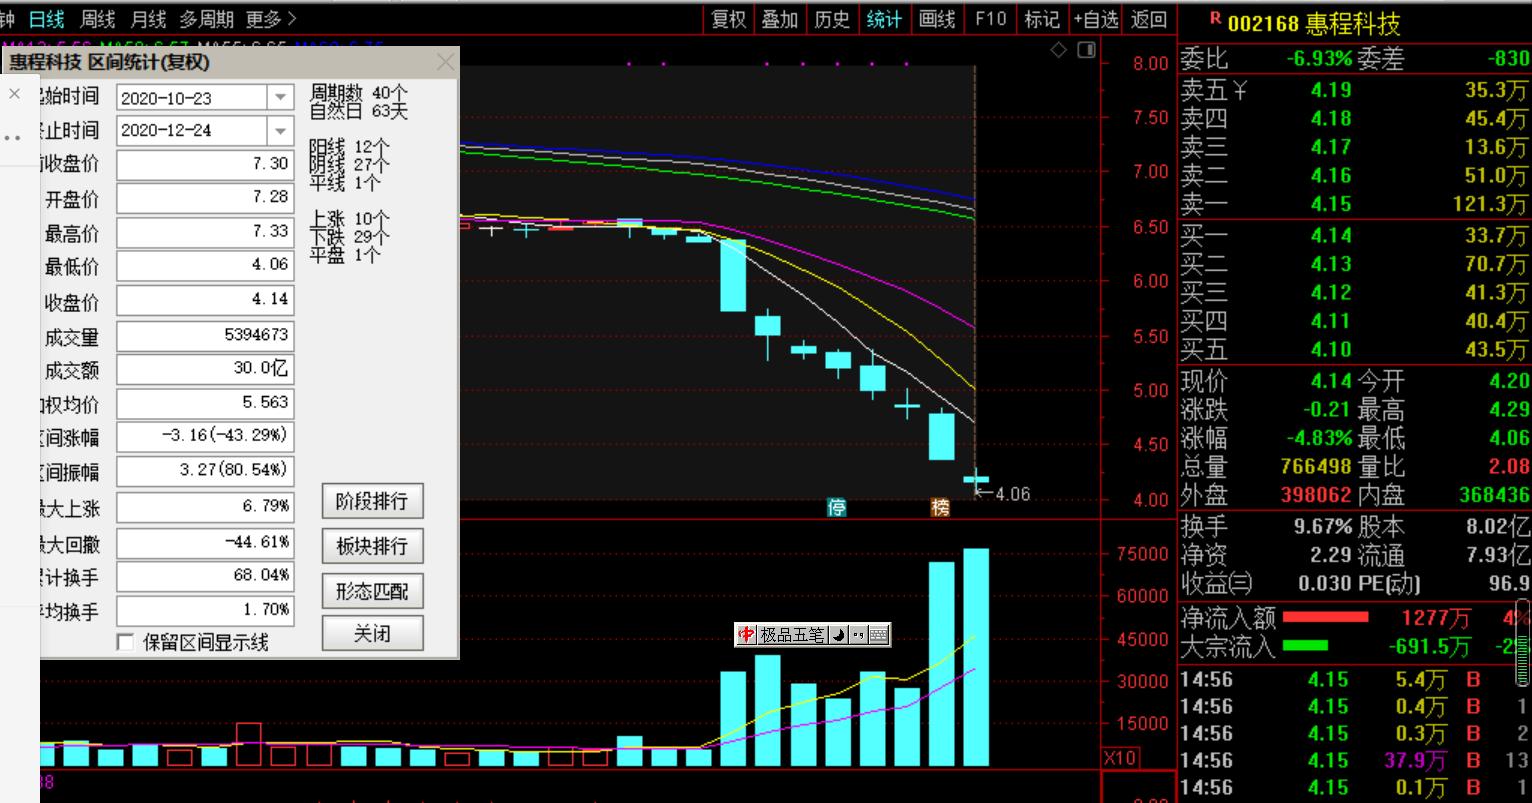Click the teal 停 marker on chart
Screen dimensions: 1532x803
point(837,508)
